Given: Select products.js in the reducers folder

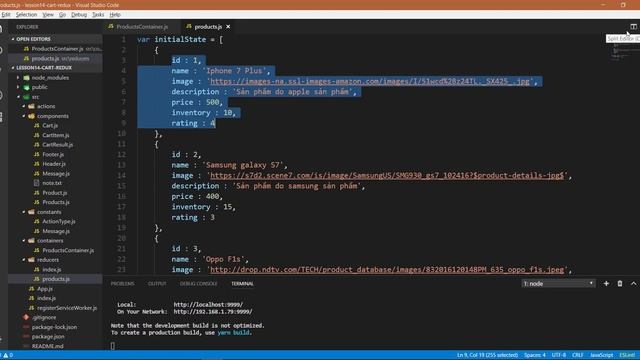Looking at the screenshot, I should [x=55, y=279].
